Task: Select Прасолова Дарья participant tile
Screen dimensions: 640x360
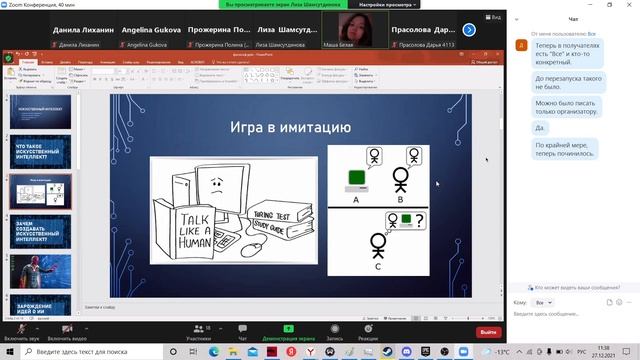Action: 423,30
